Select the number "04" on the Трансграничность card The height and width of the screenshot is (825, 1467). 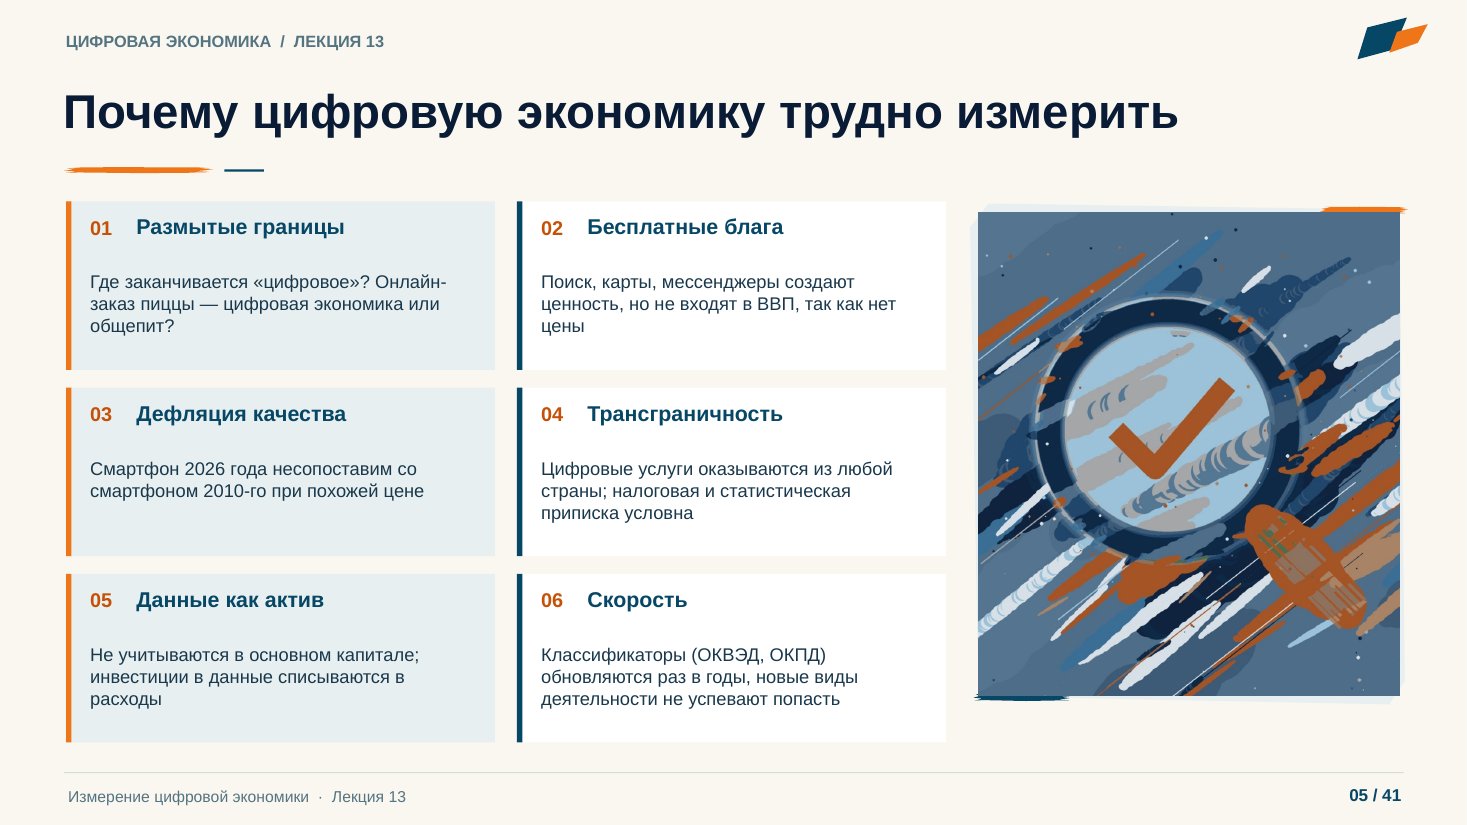(x=552, y=414)
